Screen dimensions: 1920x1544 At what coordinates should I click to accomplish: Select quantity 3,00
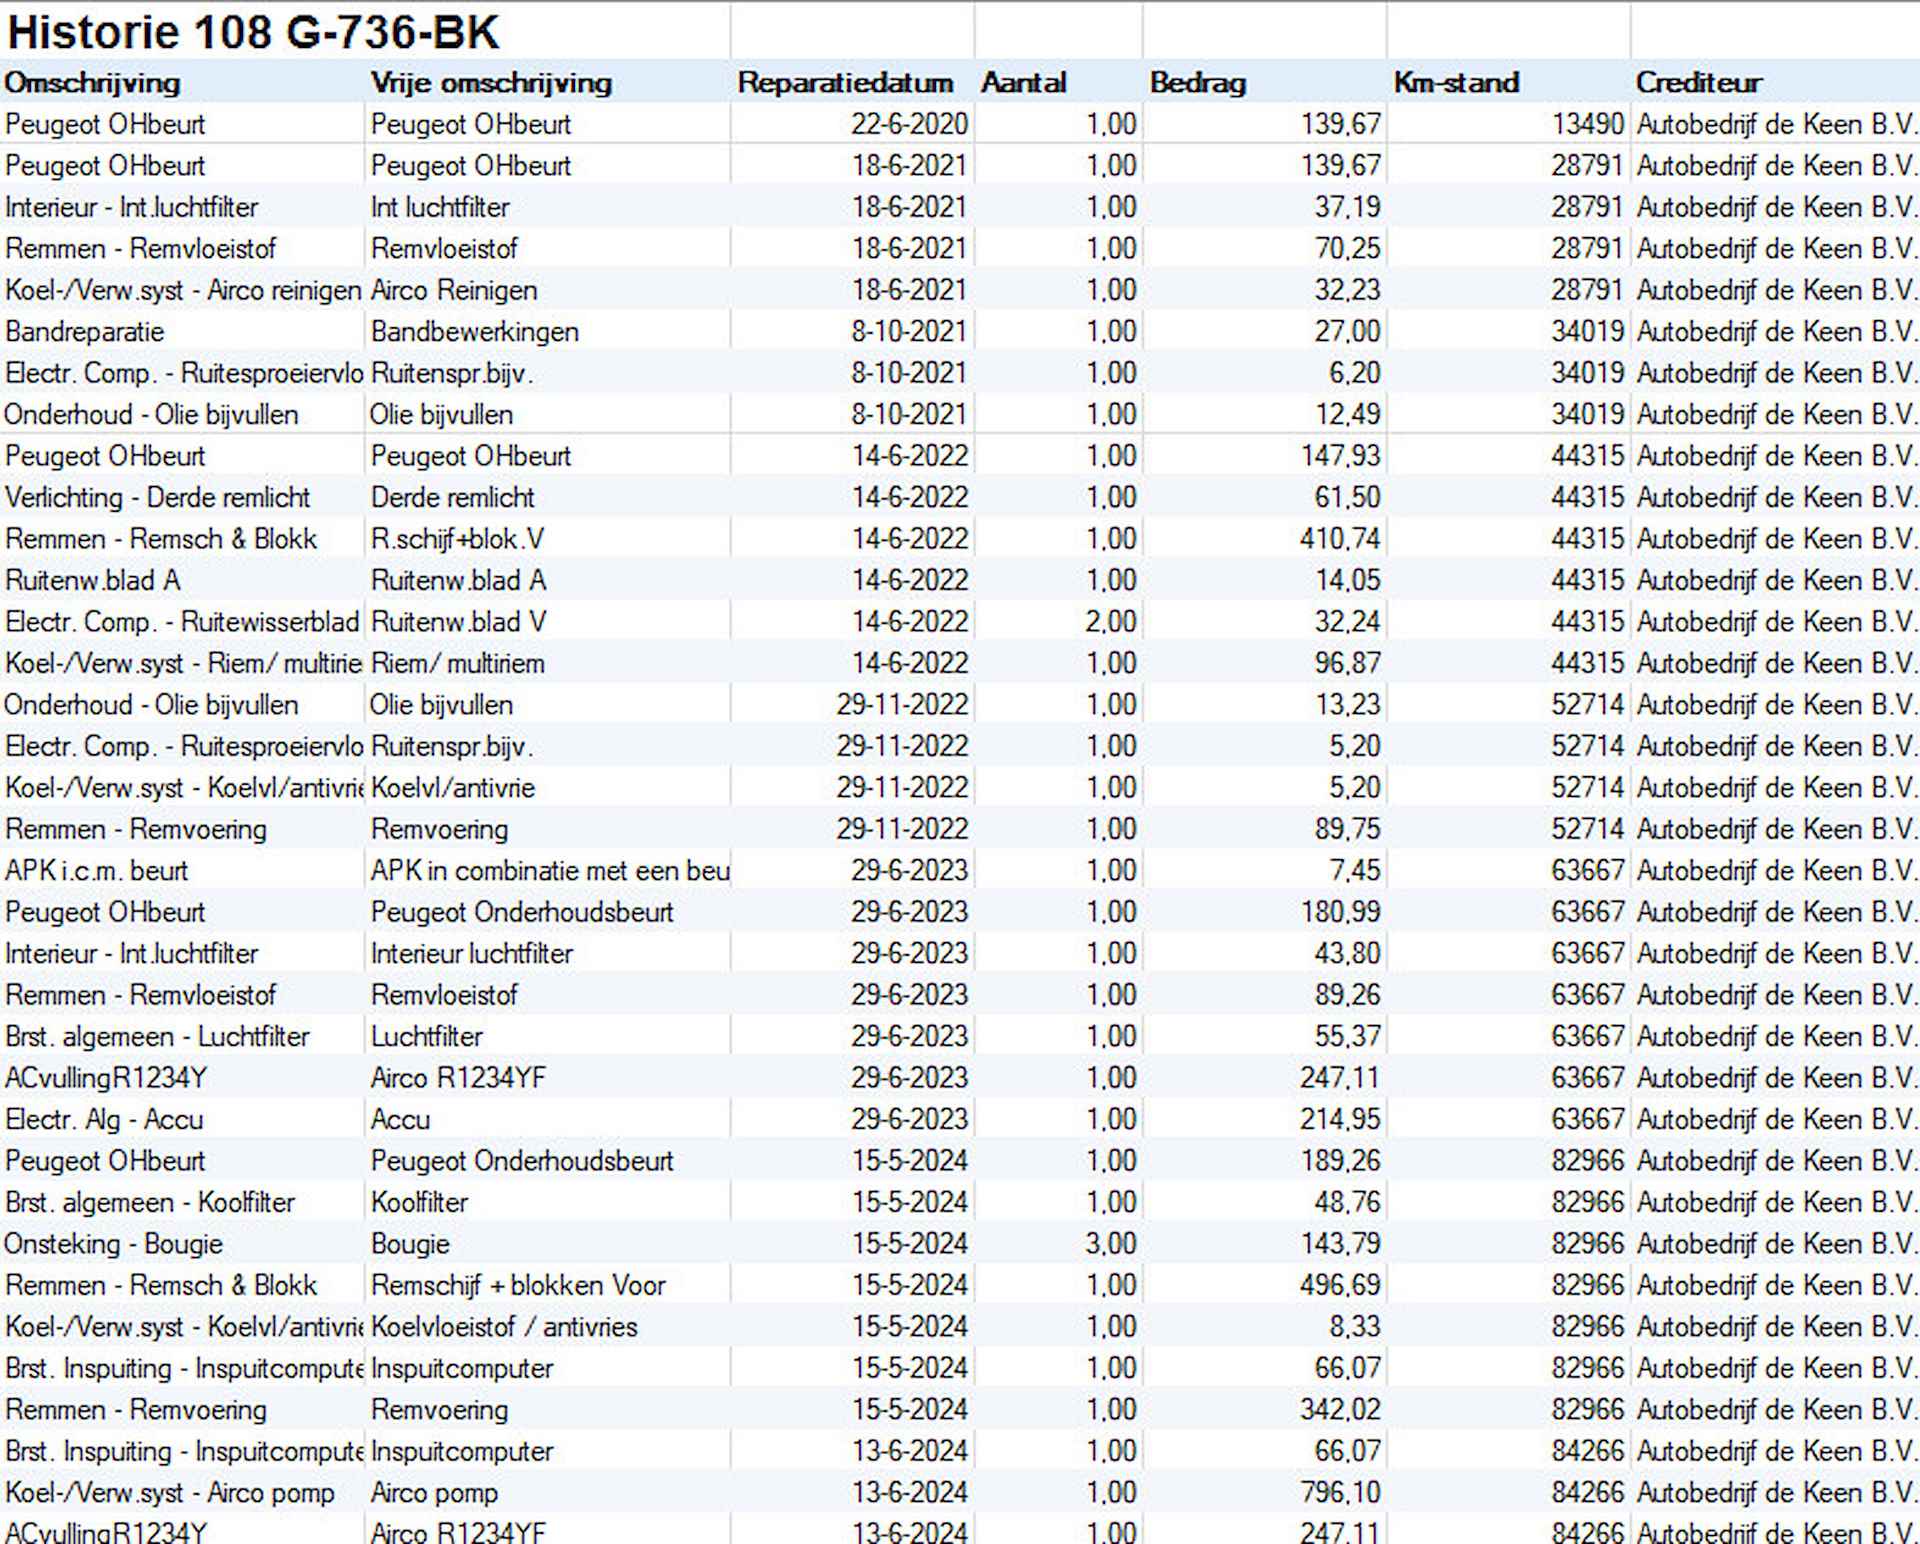tap(1111, 1244)
